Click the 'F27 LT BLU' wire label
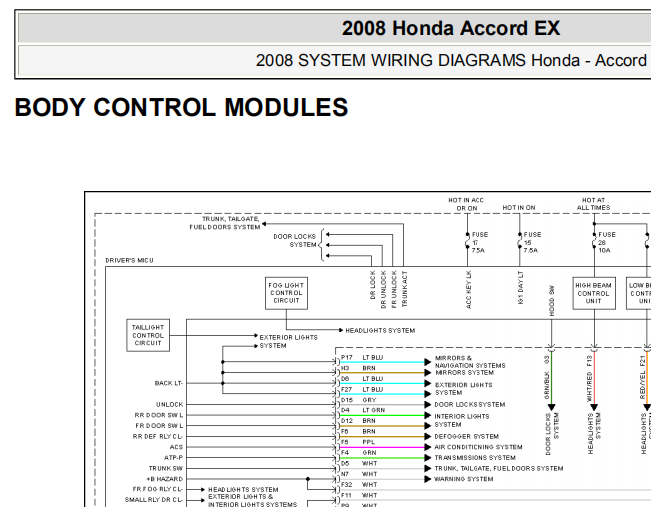Image resolution: width=651 pixels, height=507 pixels. (x=362, y=389)
